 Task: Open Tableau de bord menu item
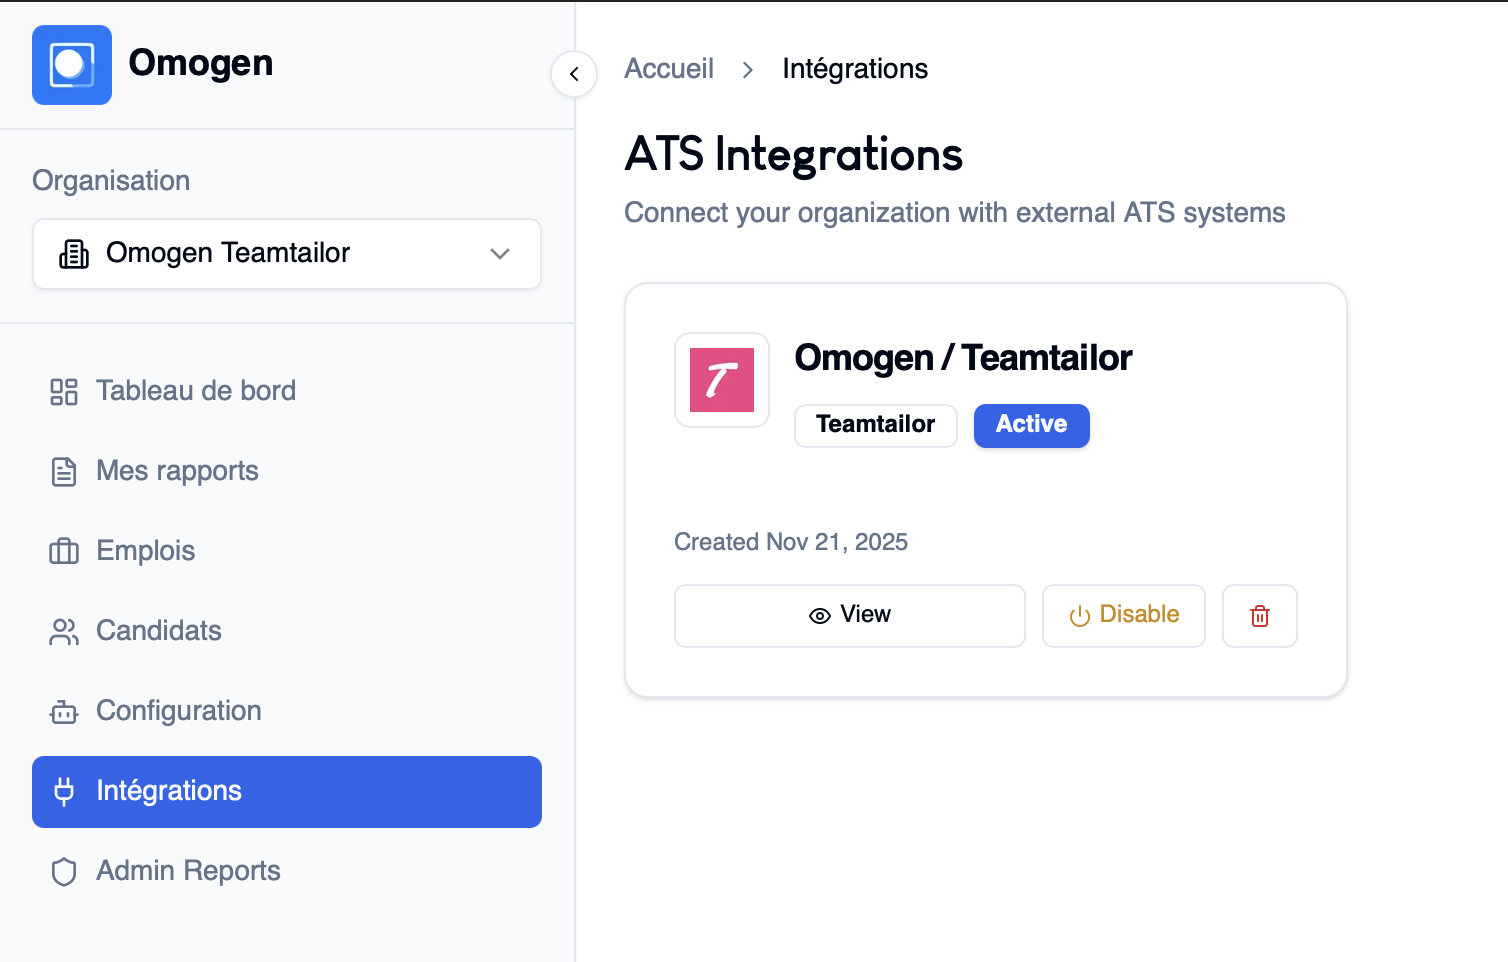pyautogui.click(x=196, y=391)
